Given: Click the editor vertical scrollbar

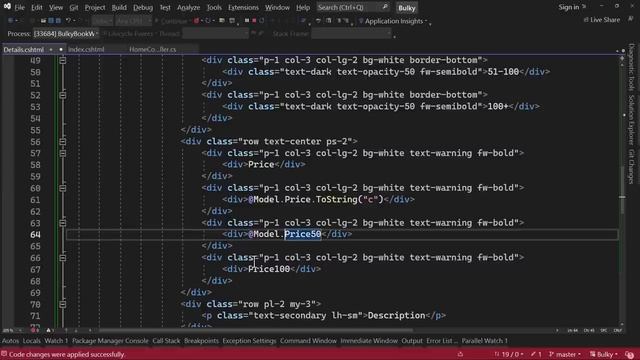Looking at the screenshot, I should 622,192.
